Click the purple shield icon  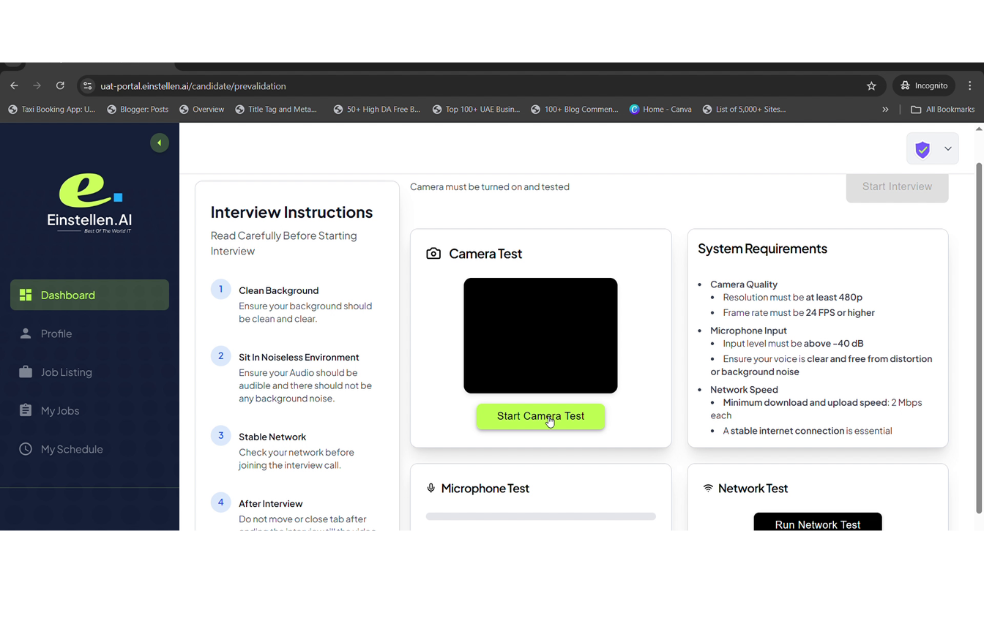click(922, 149)
